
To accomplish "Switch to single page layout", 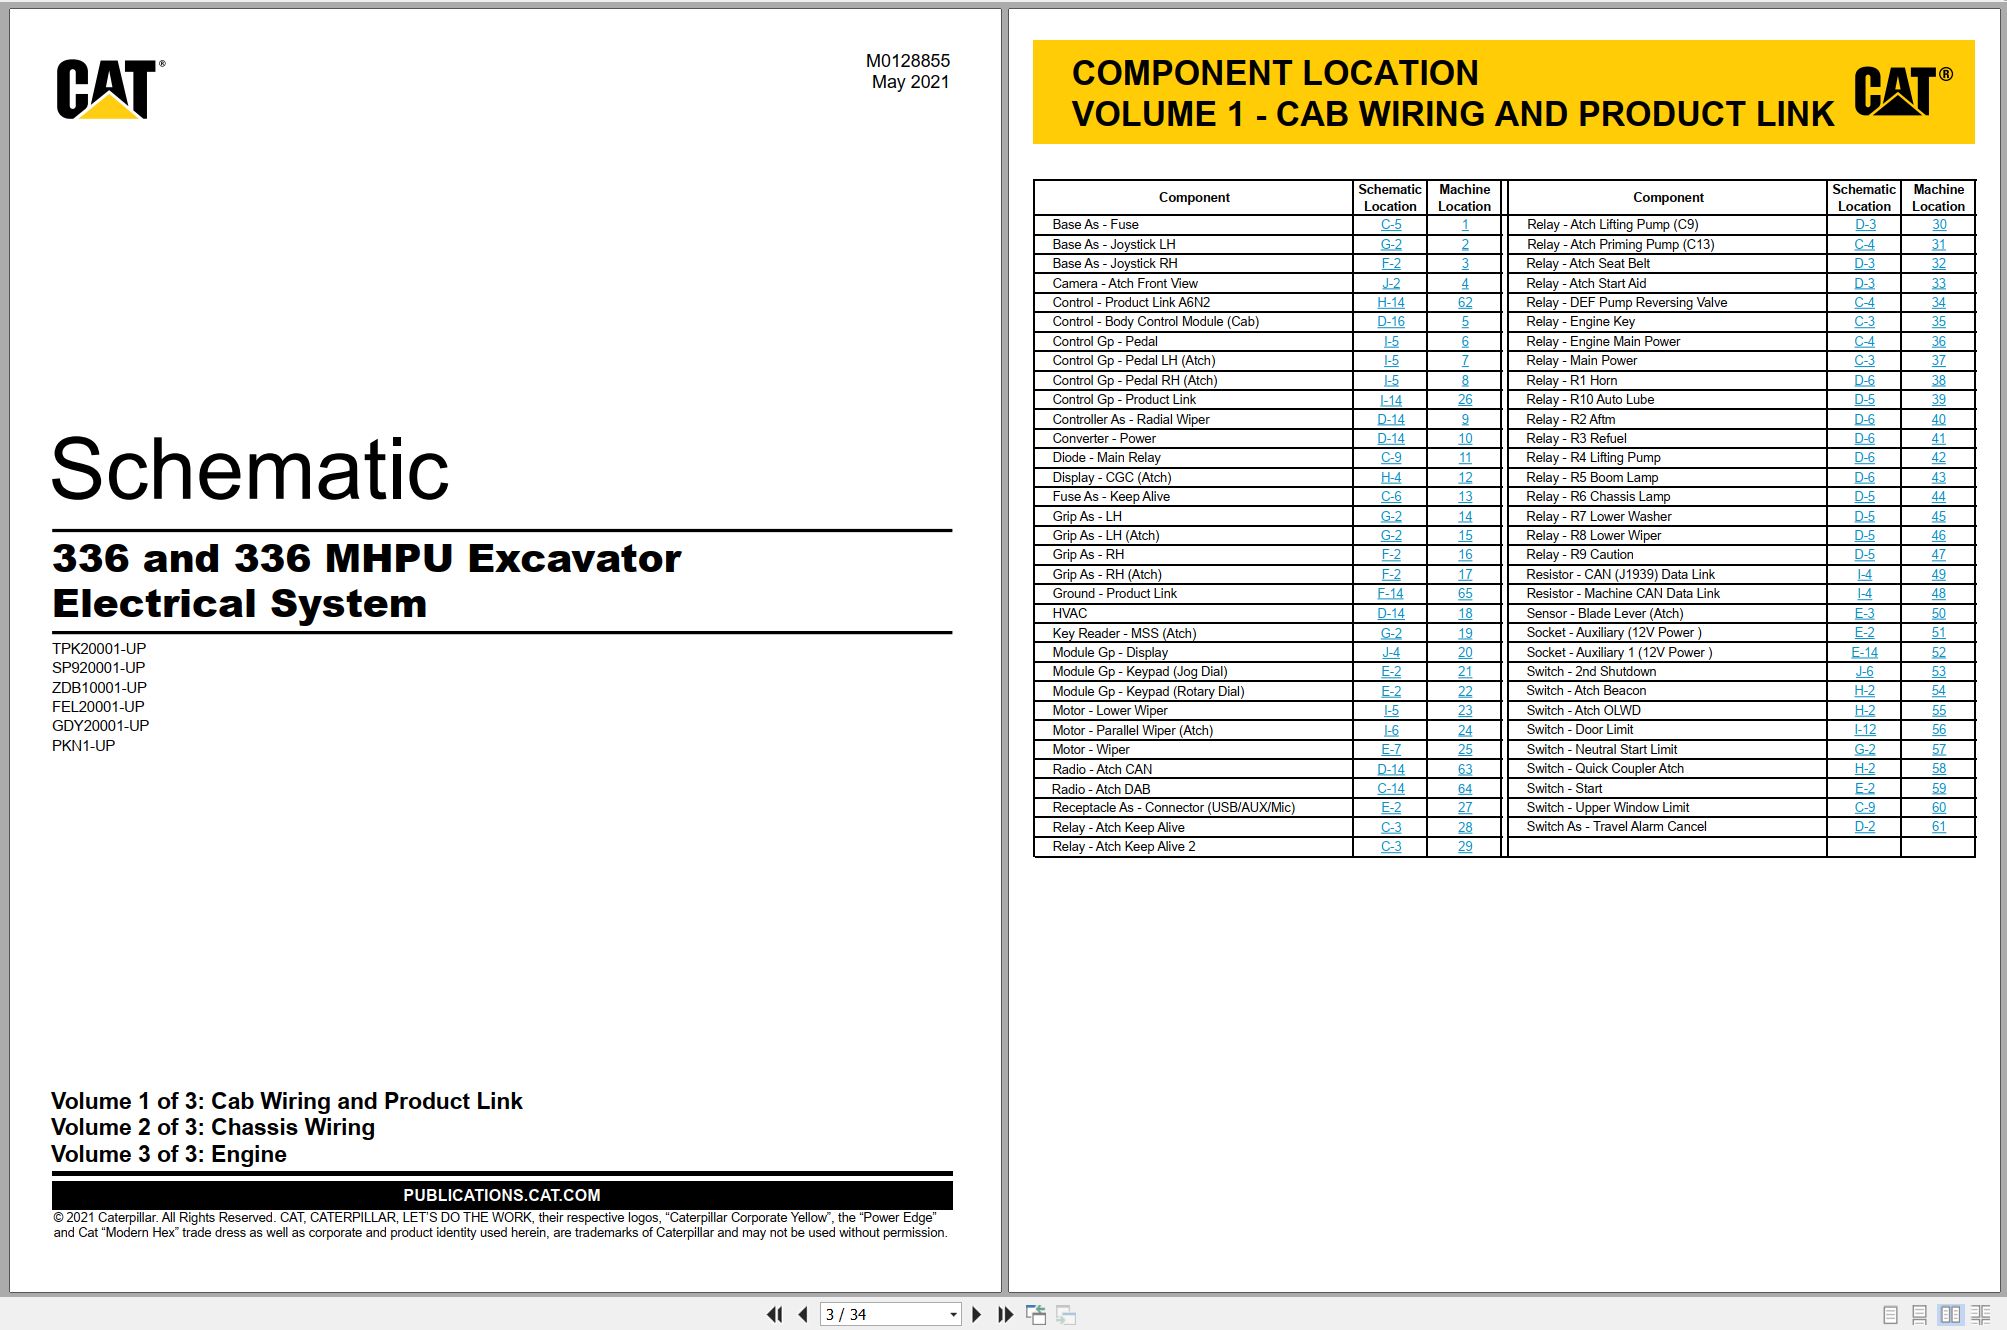I will pos(1890,1315).
